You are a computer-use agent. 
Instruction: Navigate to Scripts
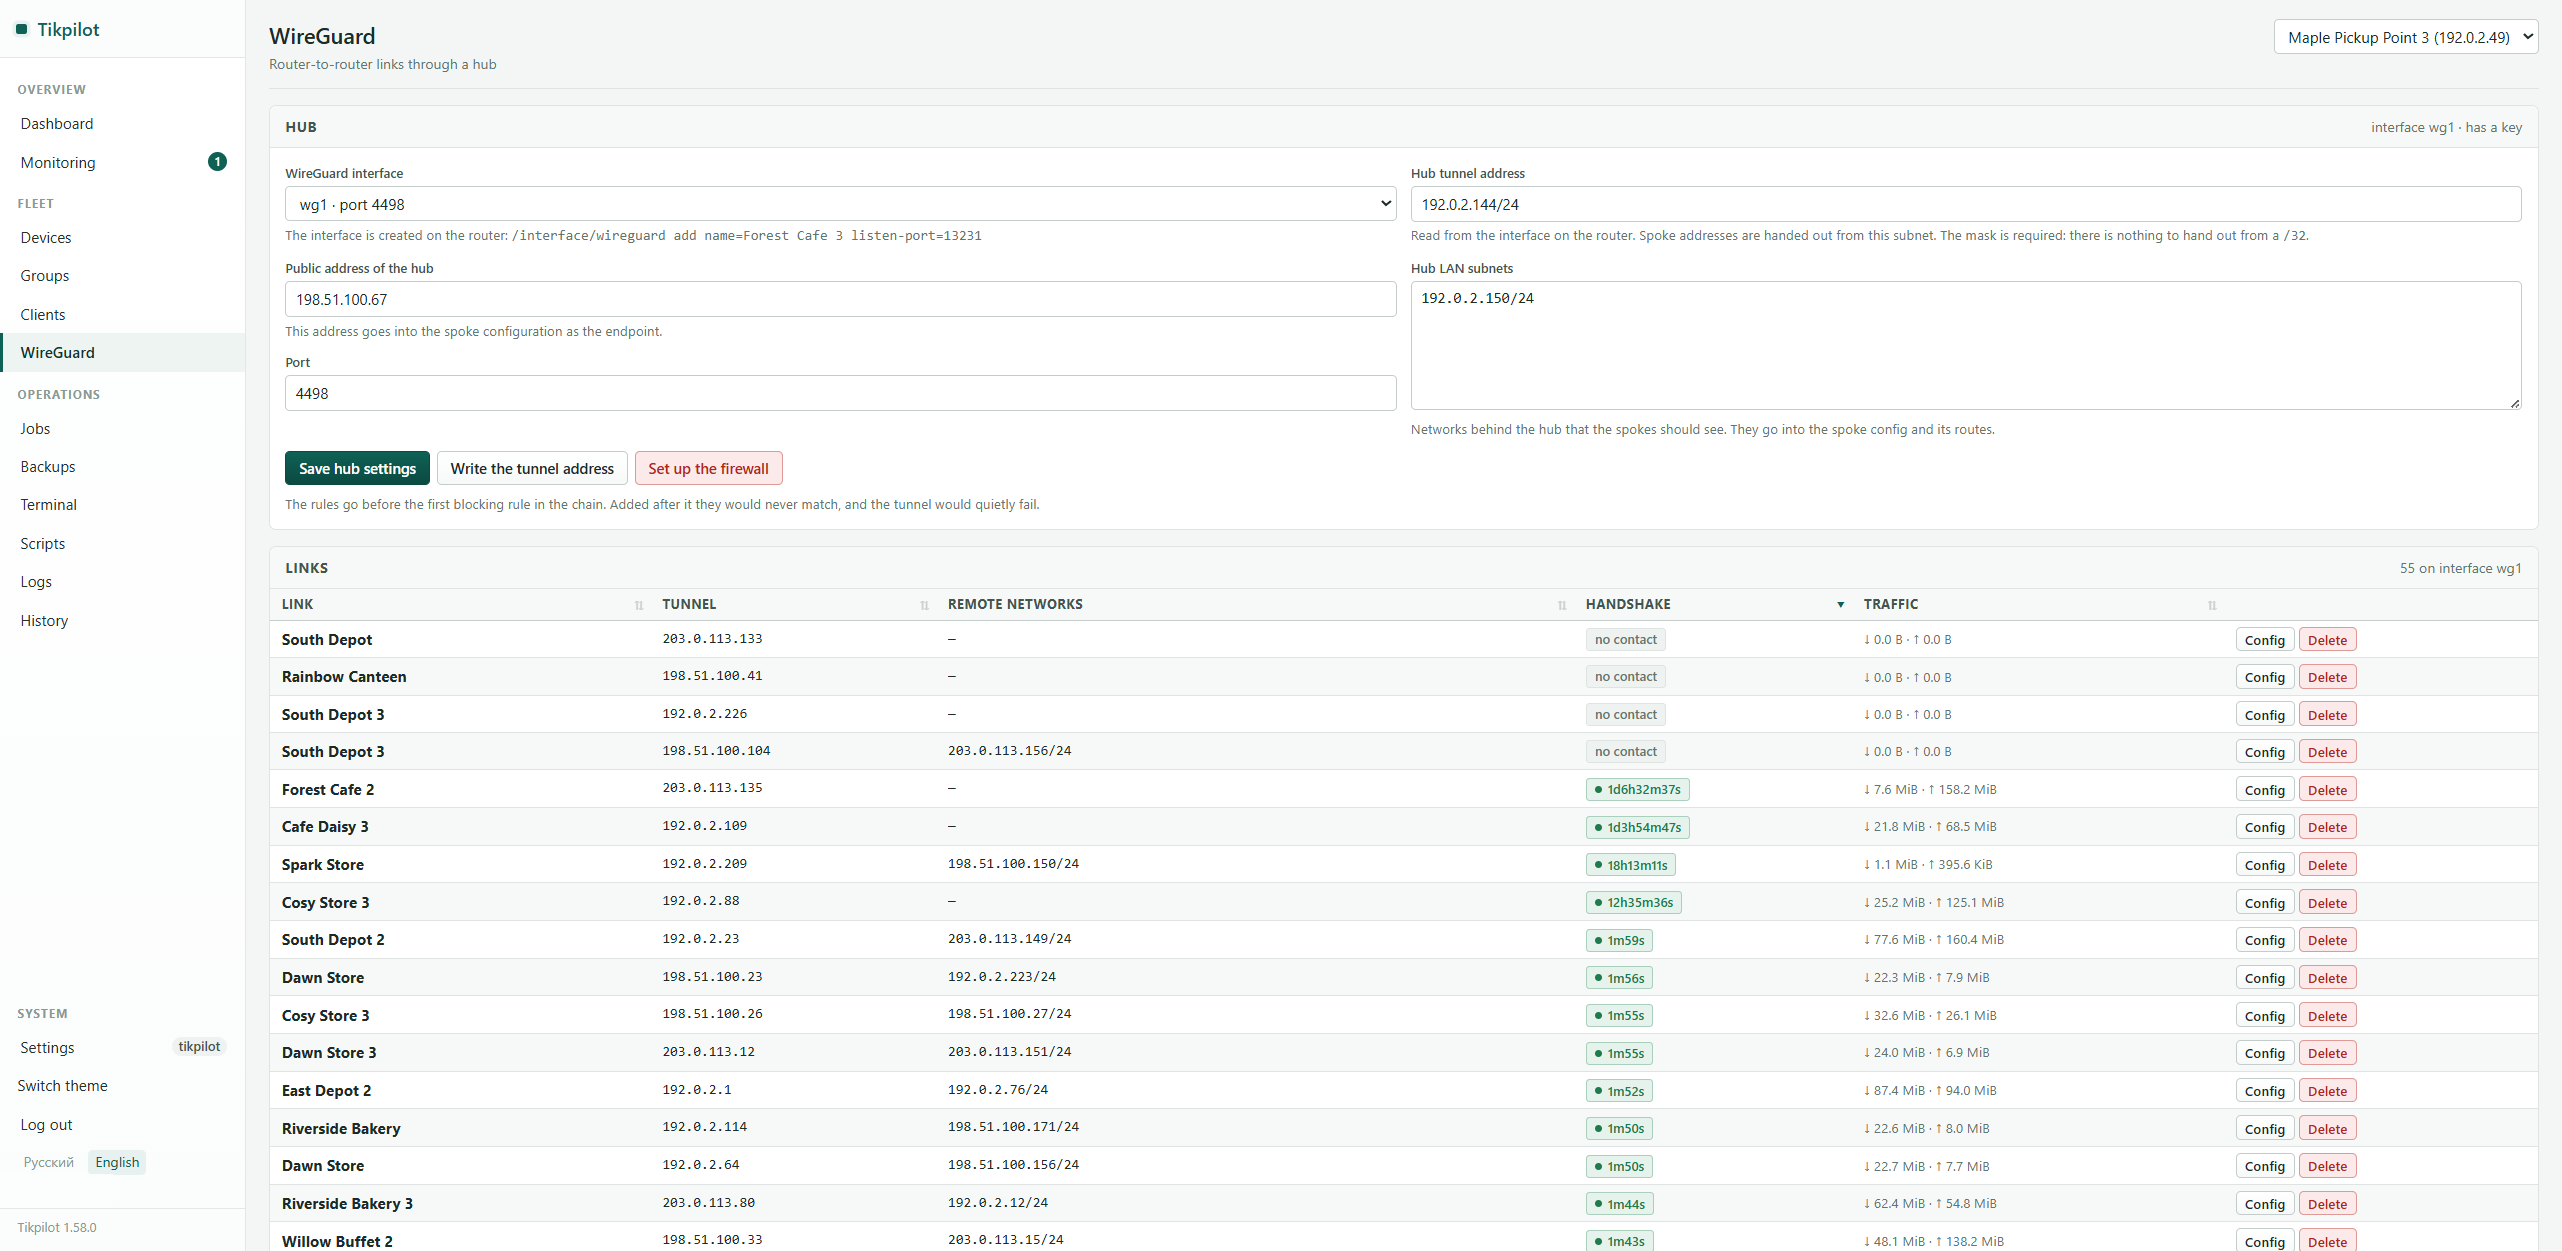click(x=122, y=544)
